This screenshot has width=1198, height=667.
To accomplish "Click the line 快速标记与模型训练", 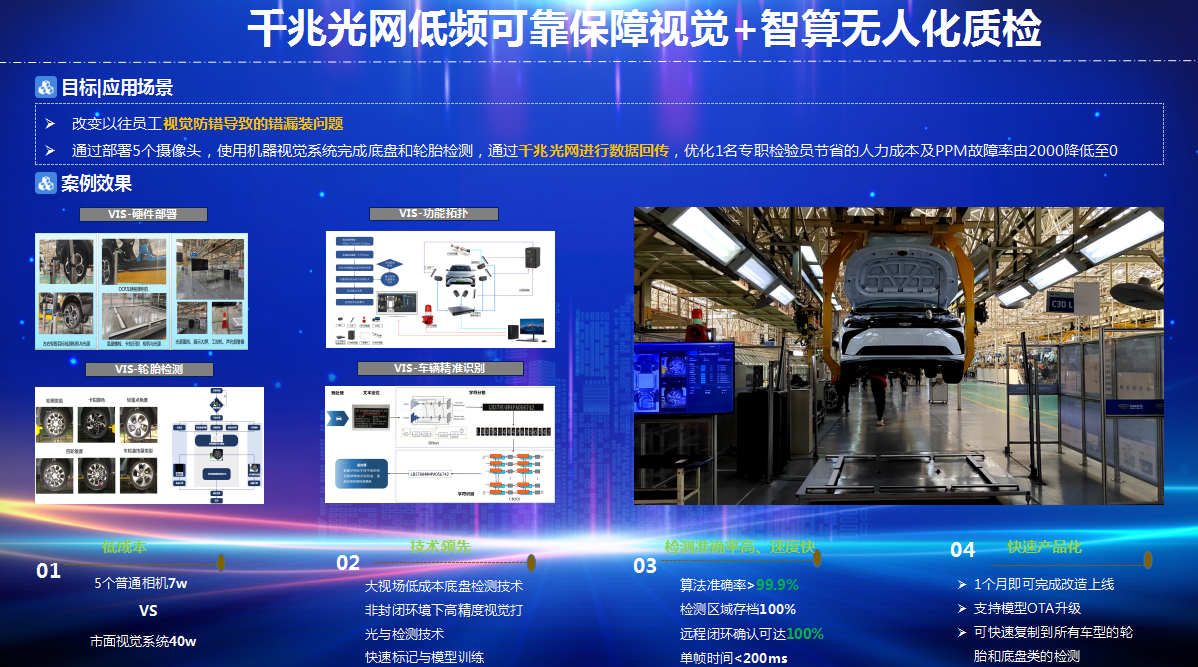I will [x=424, y=657].
